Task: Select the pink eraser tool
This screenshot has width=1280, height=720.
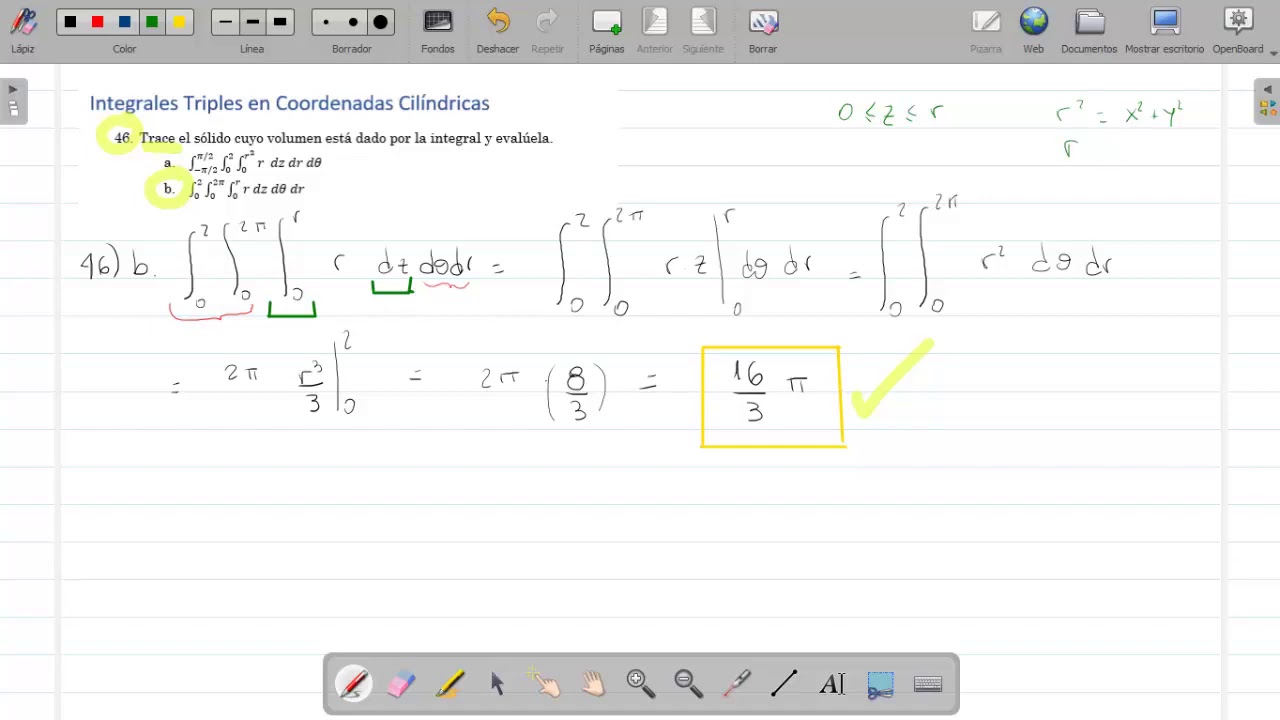Action: [x=401, y=684]
